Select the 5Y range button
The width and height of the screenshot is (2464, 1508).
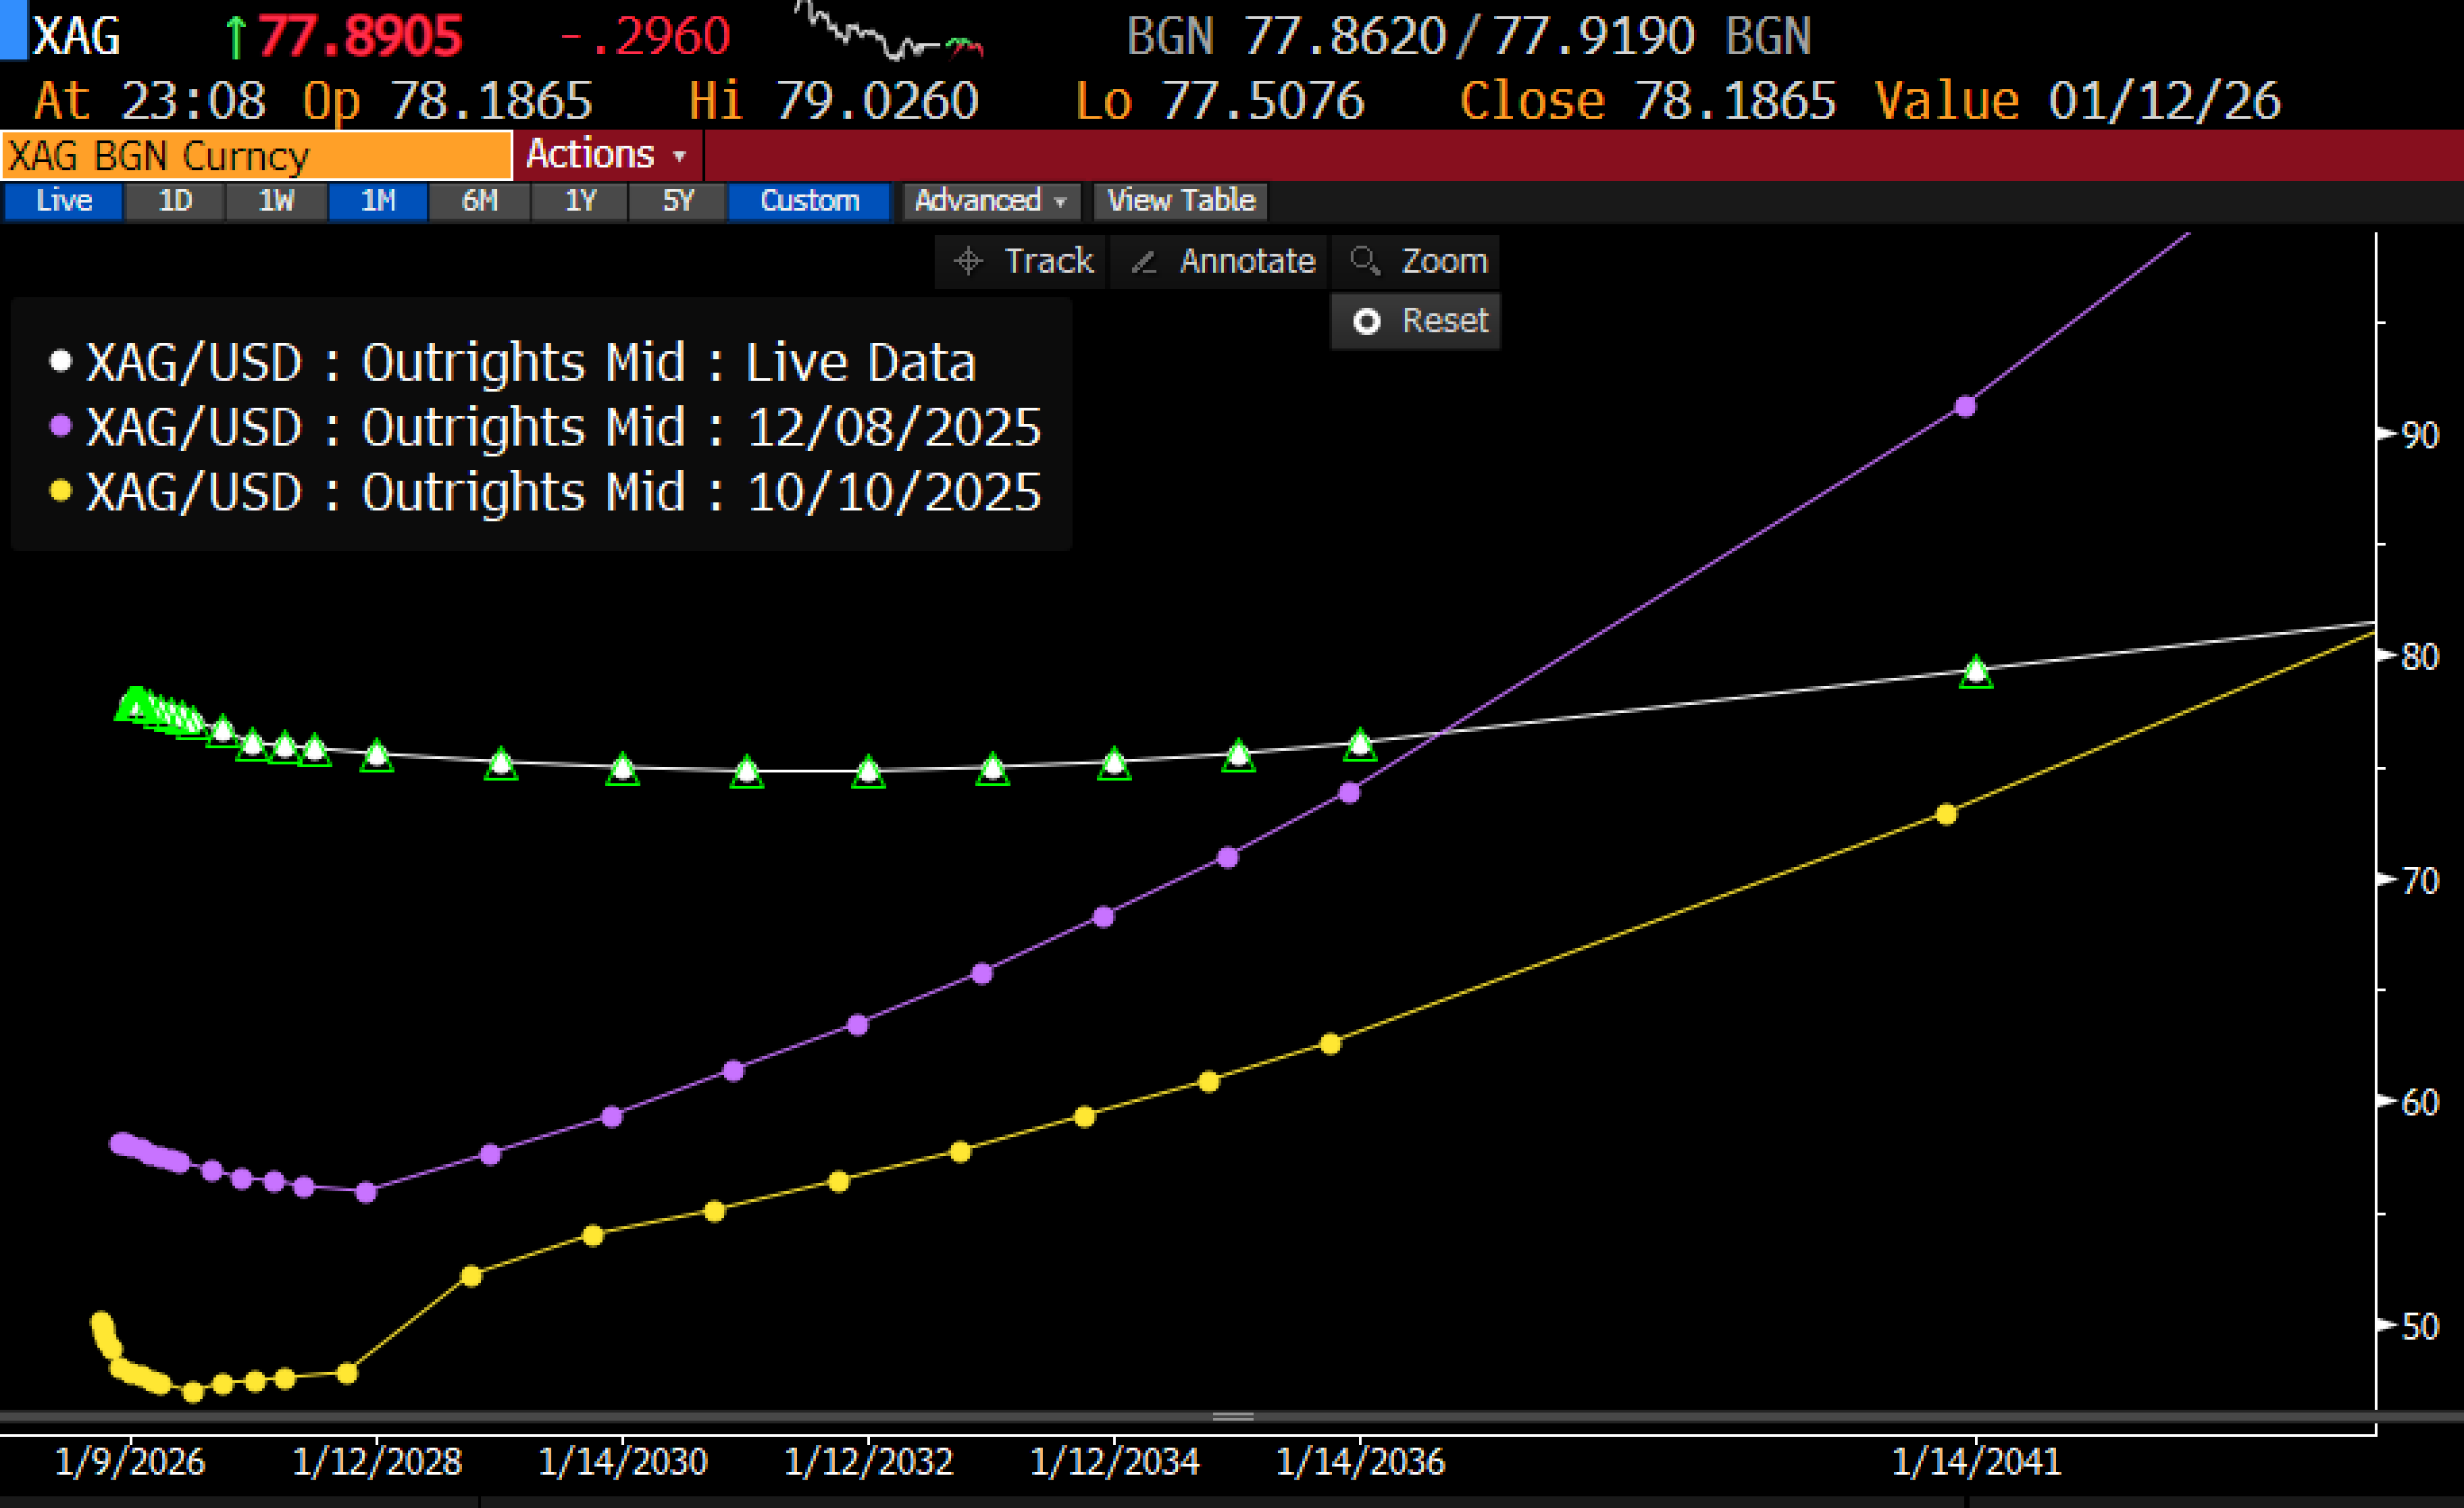point(677,201)
